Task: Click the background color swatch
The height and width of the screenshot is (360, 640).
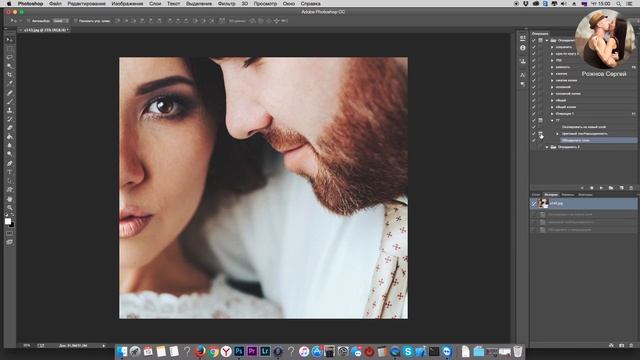Action: [x=12, y=224]
